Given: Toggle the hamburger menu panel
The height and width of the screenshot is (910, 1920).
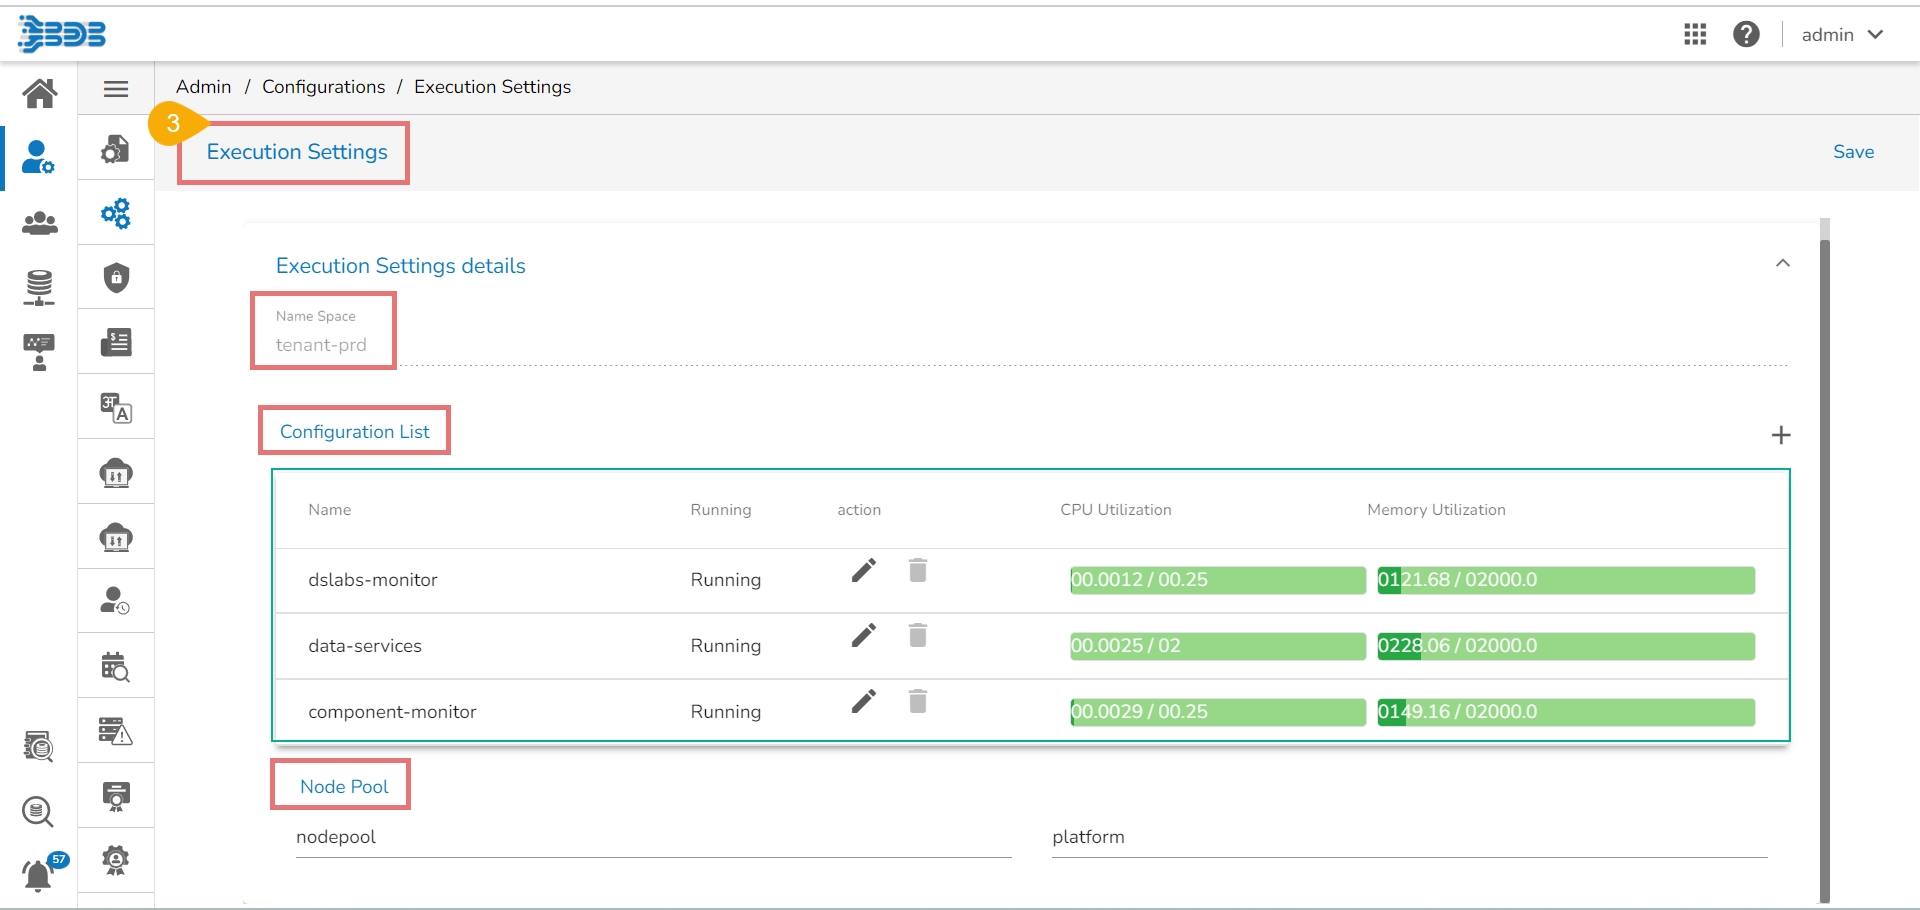Looking at the screenshot, I should 116,89.
